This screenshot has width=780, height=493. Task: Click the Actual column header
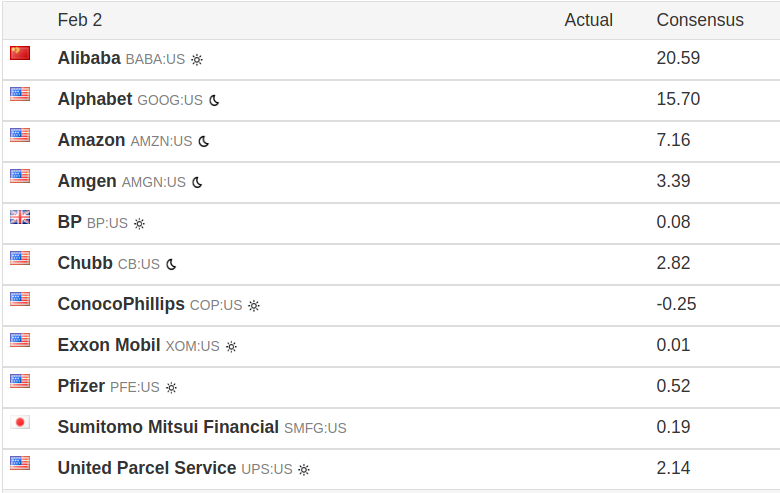tap(589, 20)
